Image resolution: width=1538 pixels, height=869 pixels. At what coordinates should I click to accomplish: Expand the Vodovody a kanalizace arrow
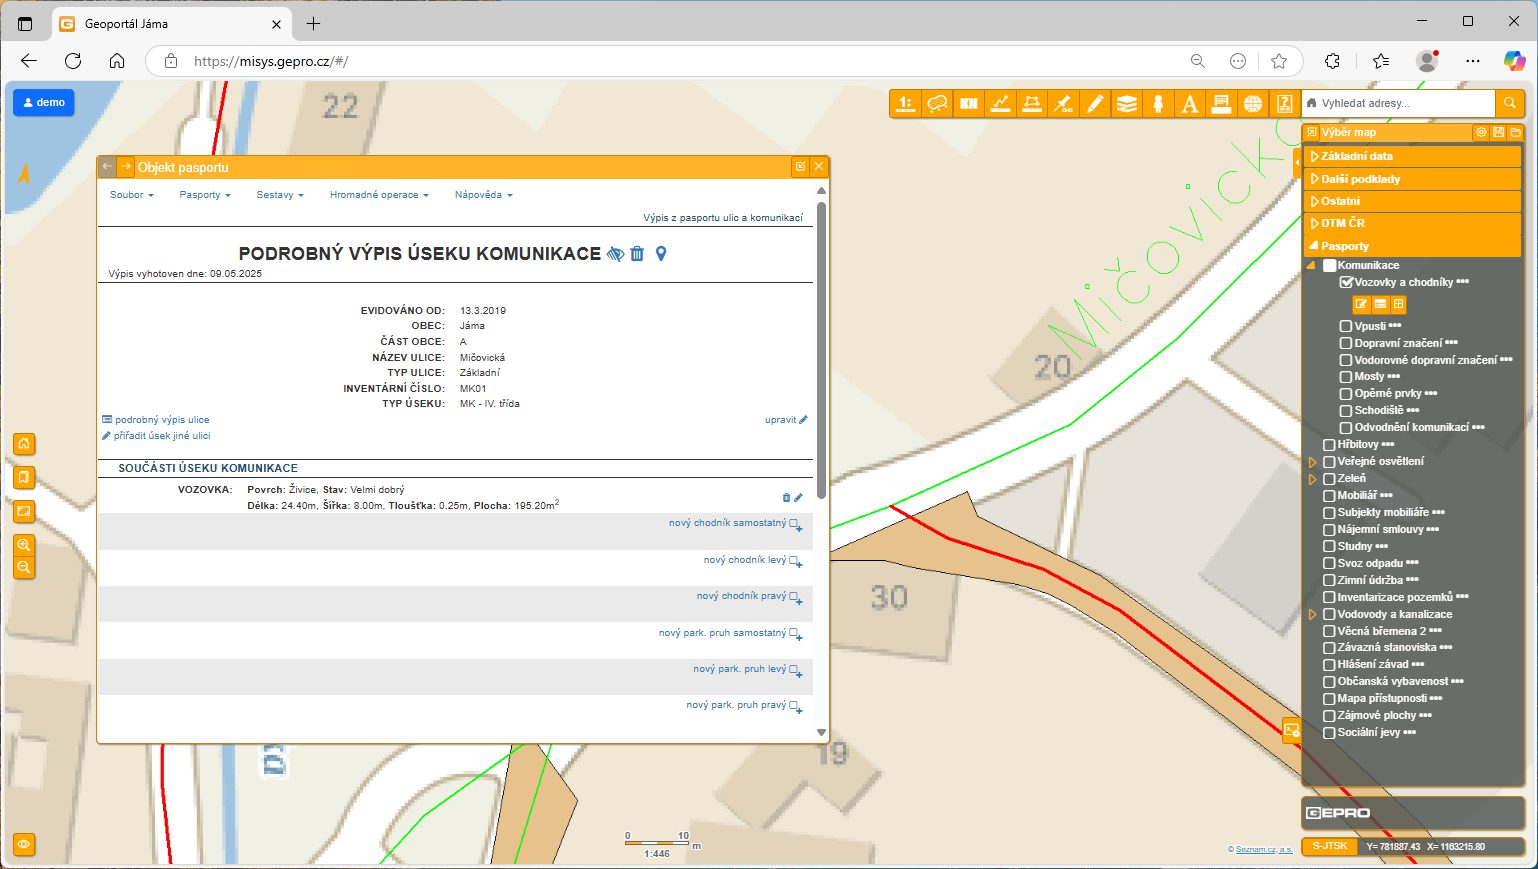click(1312, 614)
